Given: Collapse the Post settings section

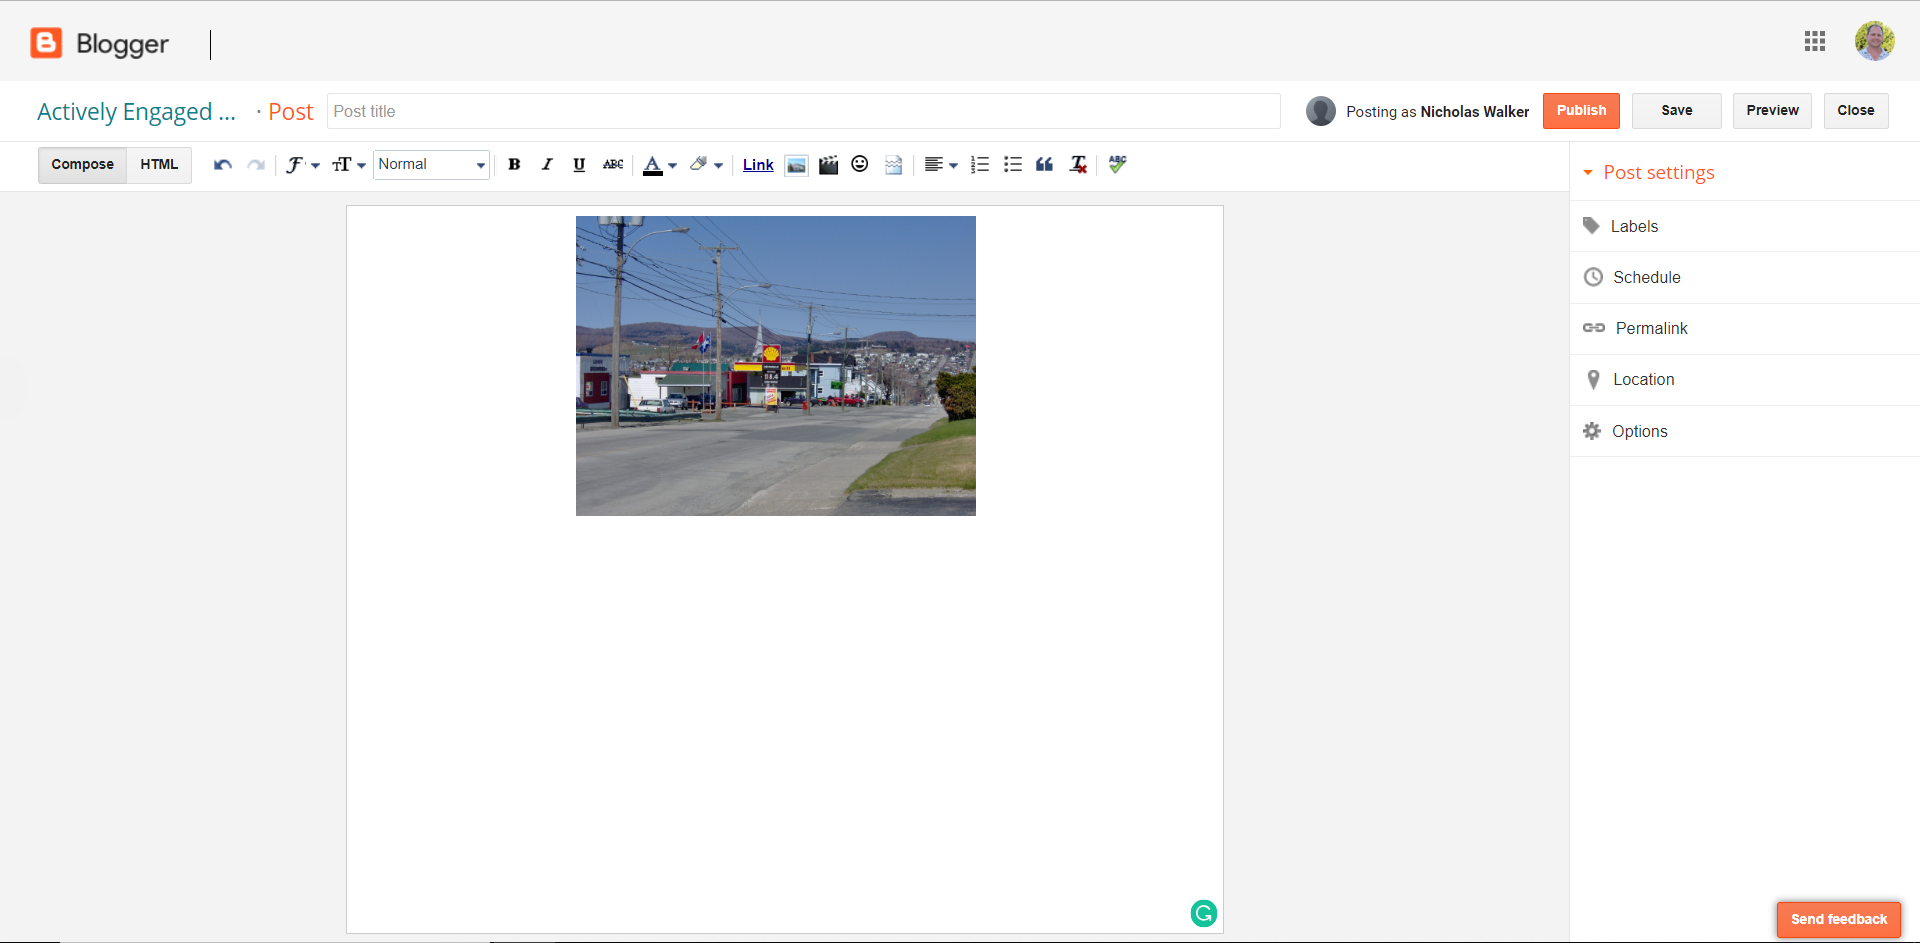Looking at the screenshot, I should [x=1589, y=172].
